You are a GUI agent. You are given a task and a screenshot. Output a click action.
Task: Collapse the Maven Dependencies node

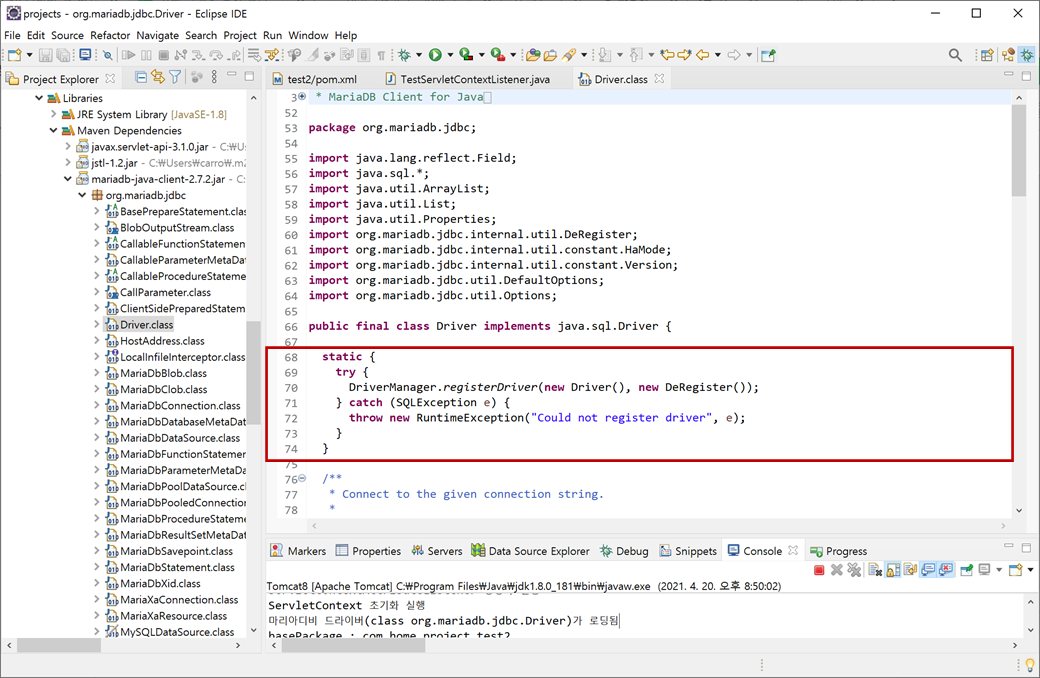pos(52,130)
